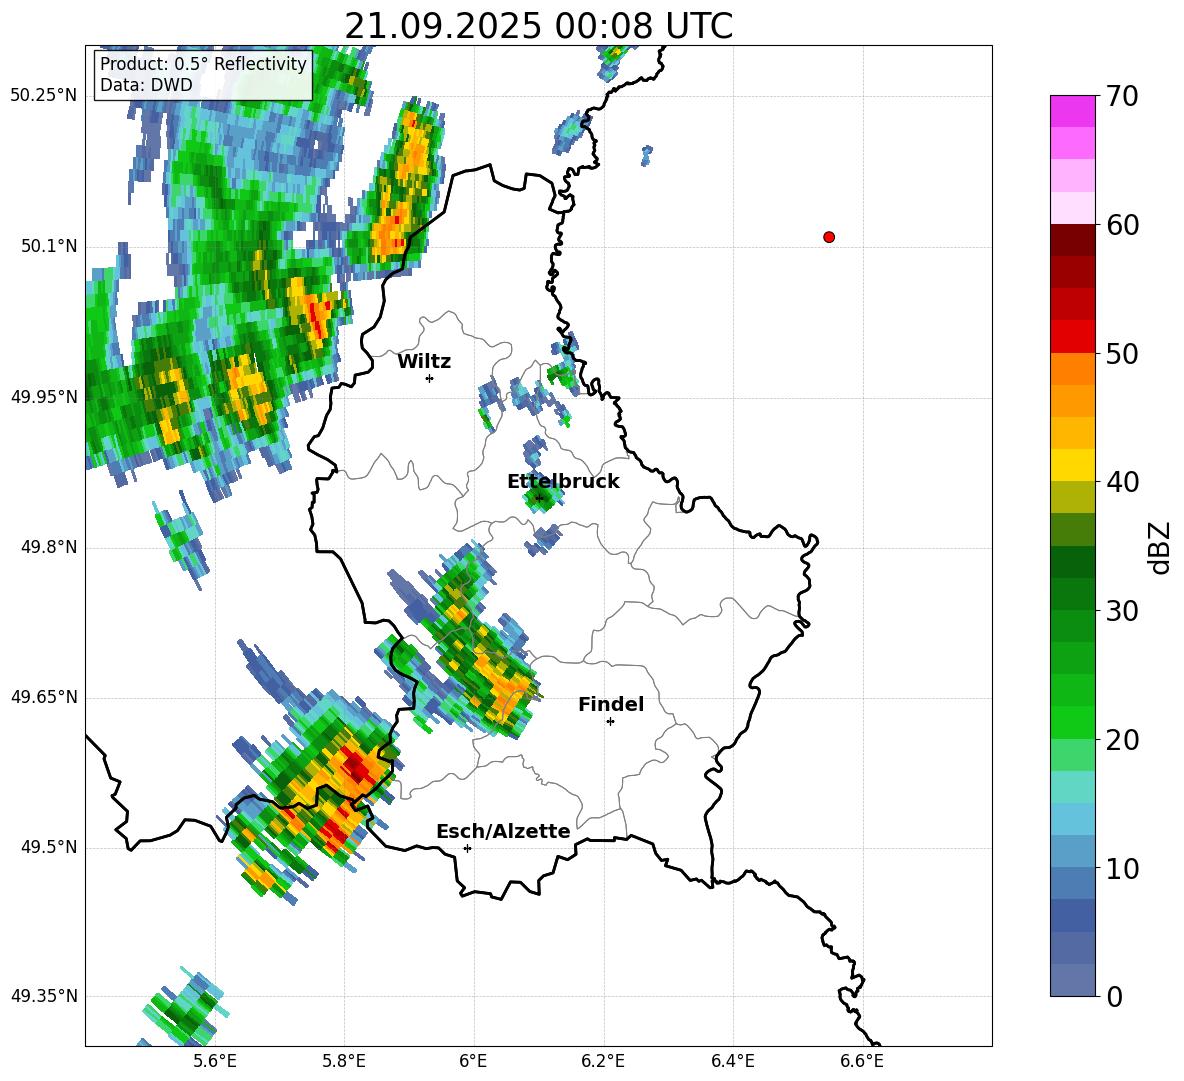Click the Esch/Alzette city label
The image size is (1184, 1081).
[x=503, y=832]
